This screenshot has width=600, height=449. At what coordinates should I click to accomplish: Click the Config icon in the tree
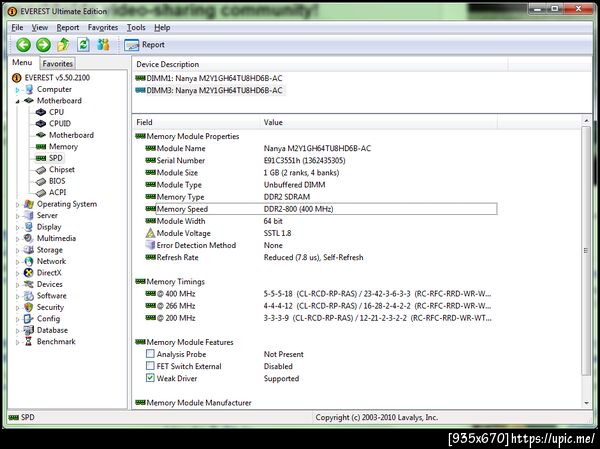[x=28, y=319]
